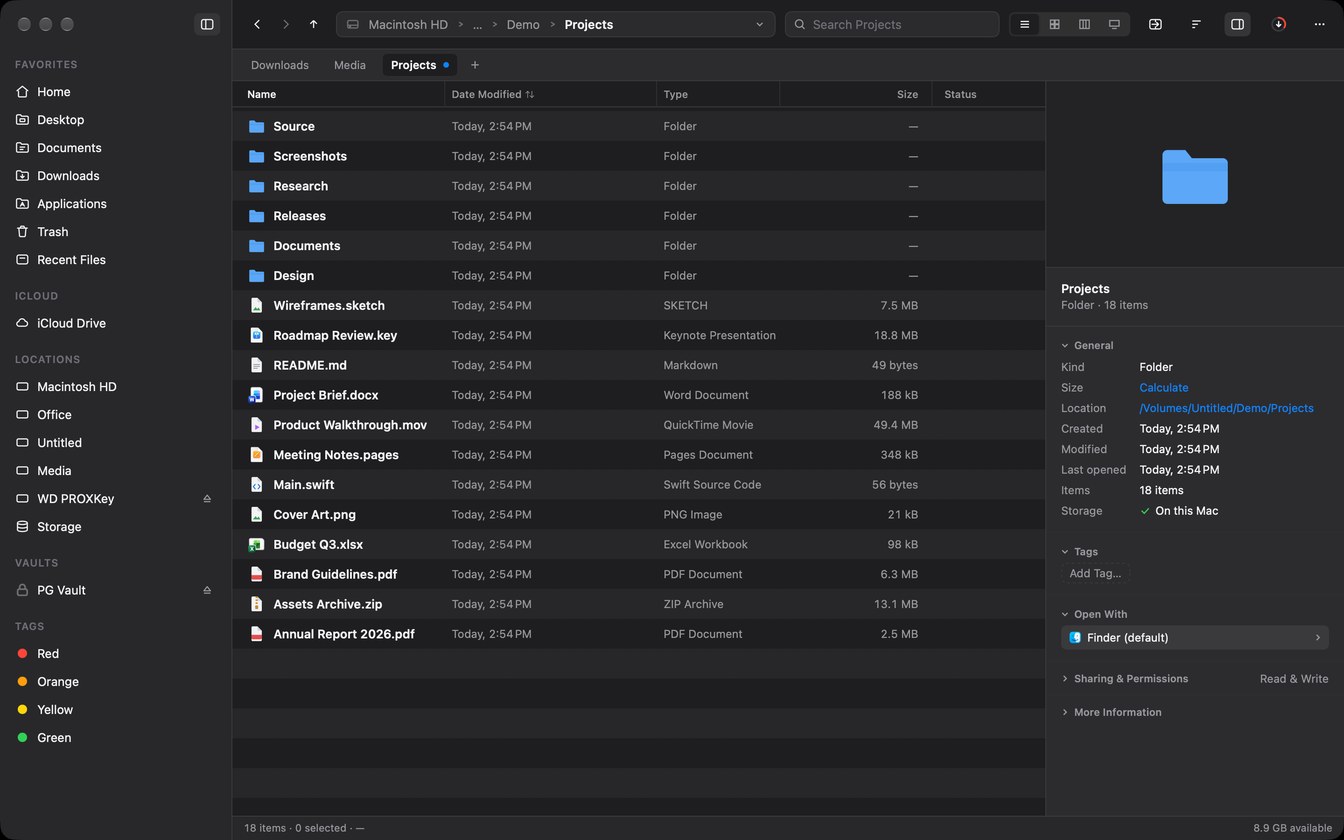
Task: Eject the WD PROXKey drive
Action: coord(207,498)
